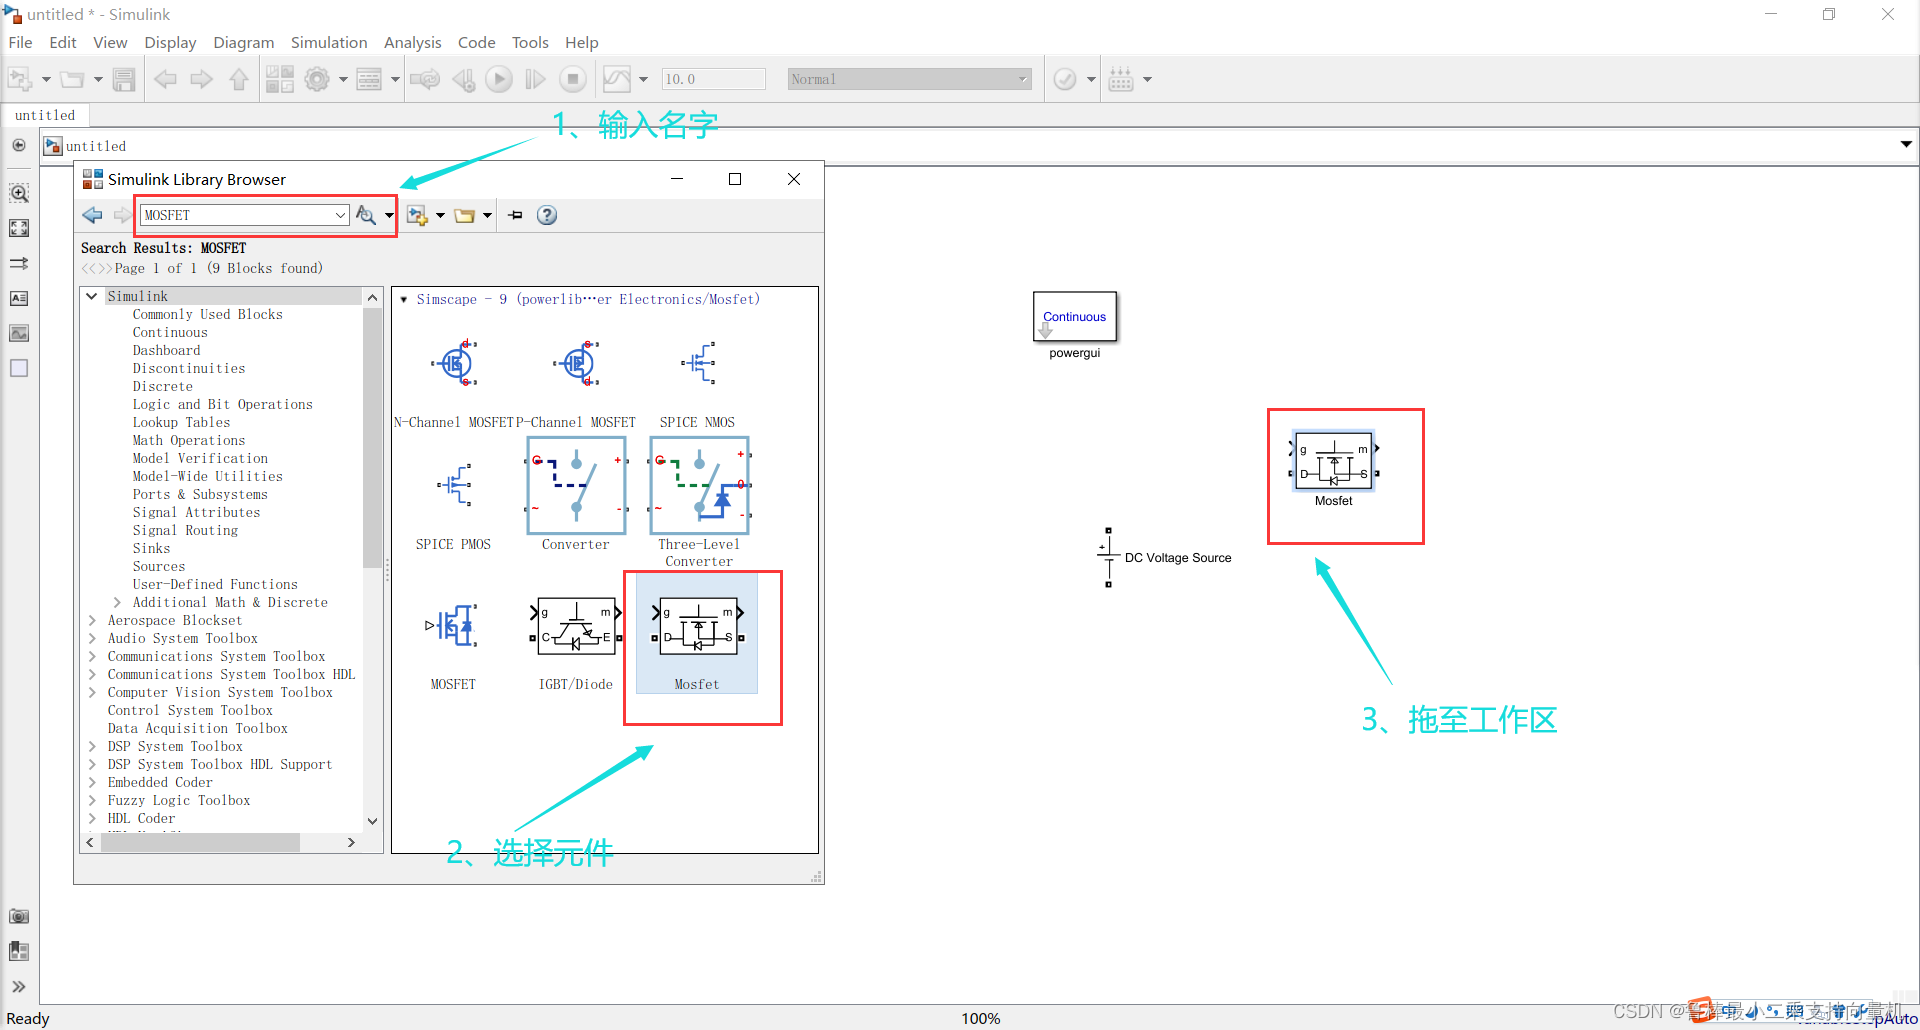Click the screenshot camera icon
The width and height of the screenshot is (1920, 1030).
pos(19,916)
